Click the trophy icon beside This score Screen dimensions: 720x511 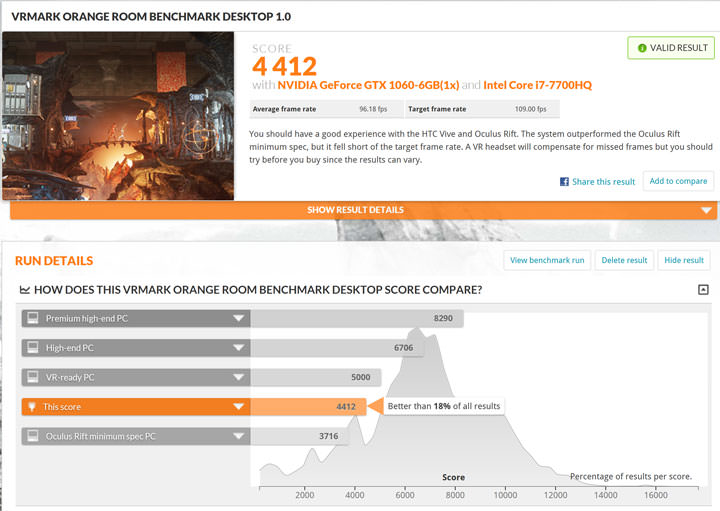click(x=33, y=407)
